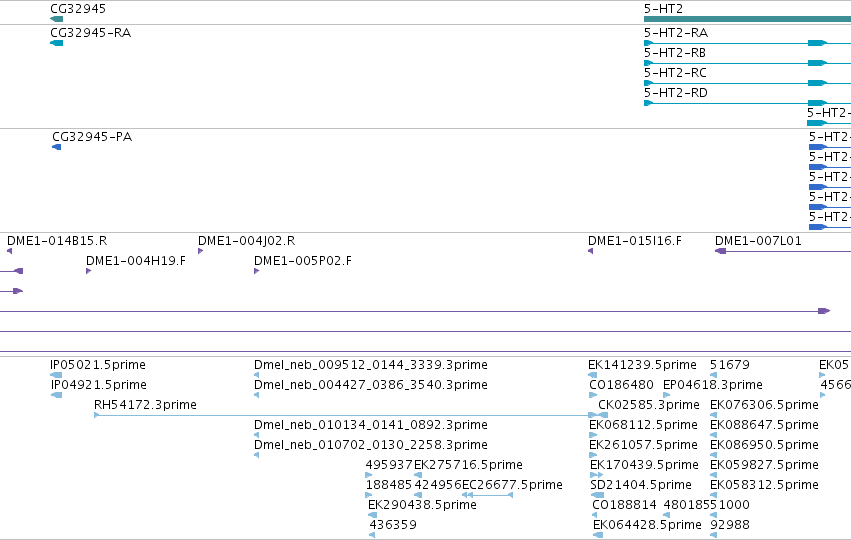Click the EK086950.5prime EST label
This screenshot has height=540, width=851.
(x=764, y=445)
